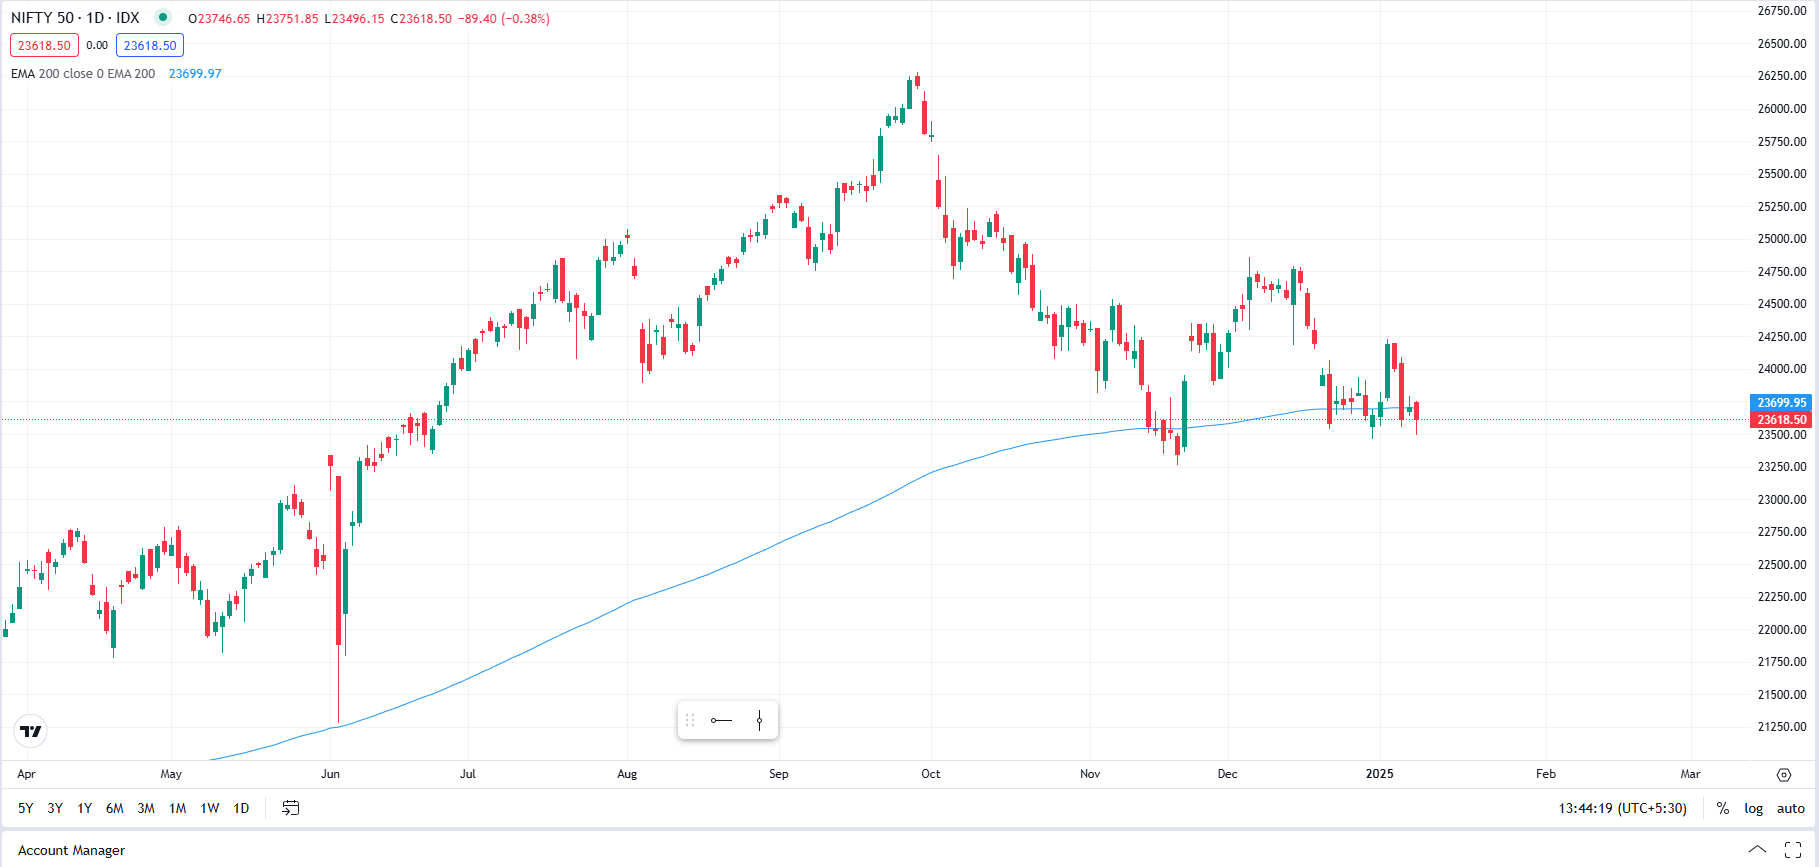Toggle logarithmic scale with log

click(x=1753, y=808)
